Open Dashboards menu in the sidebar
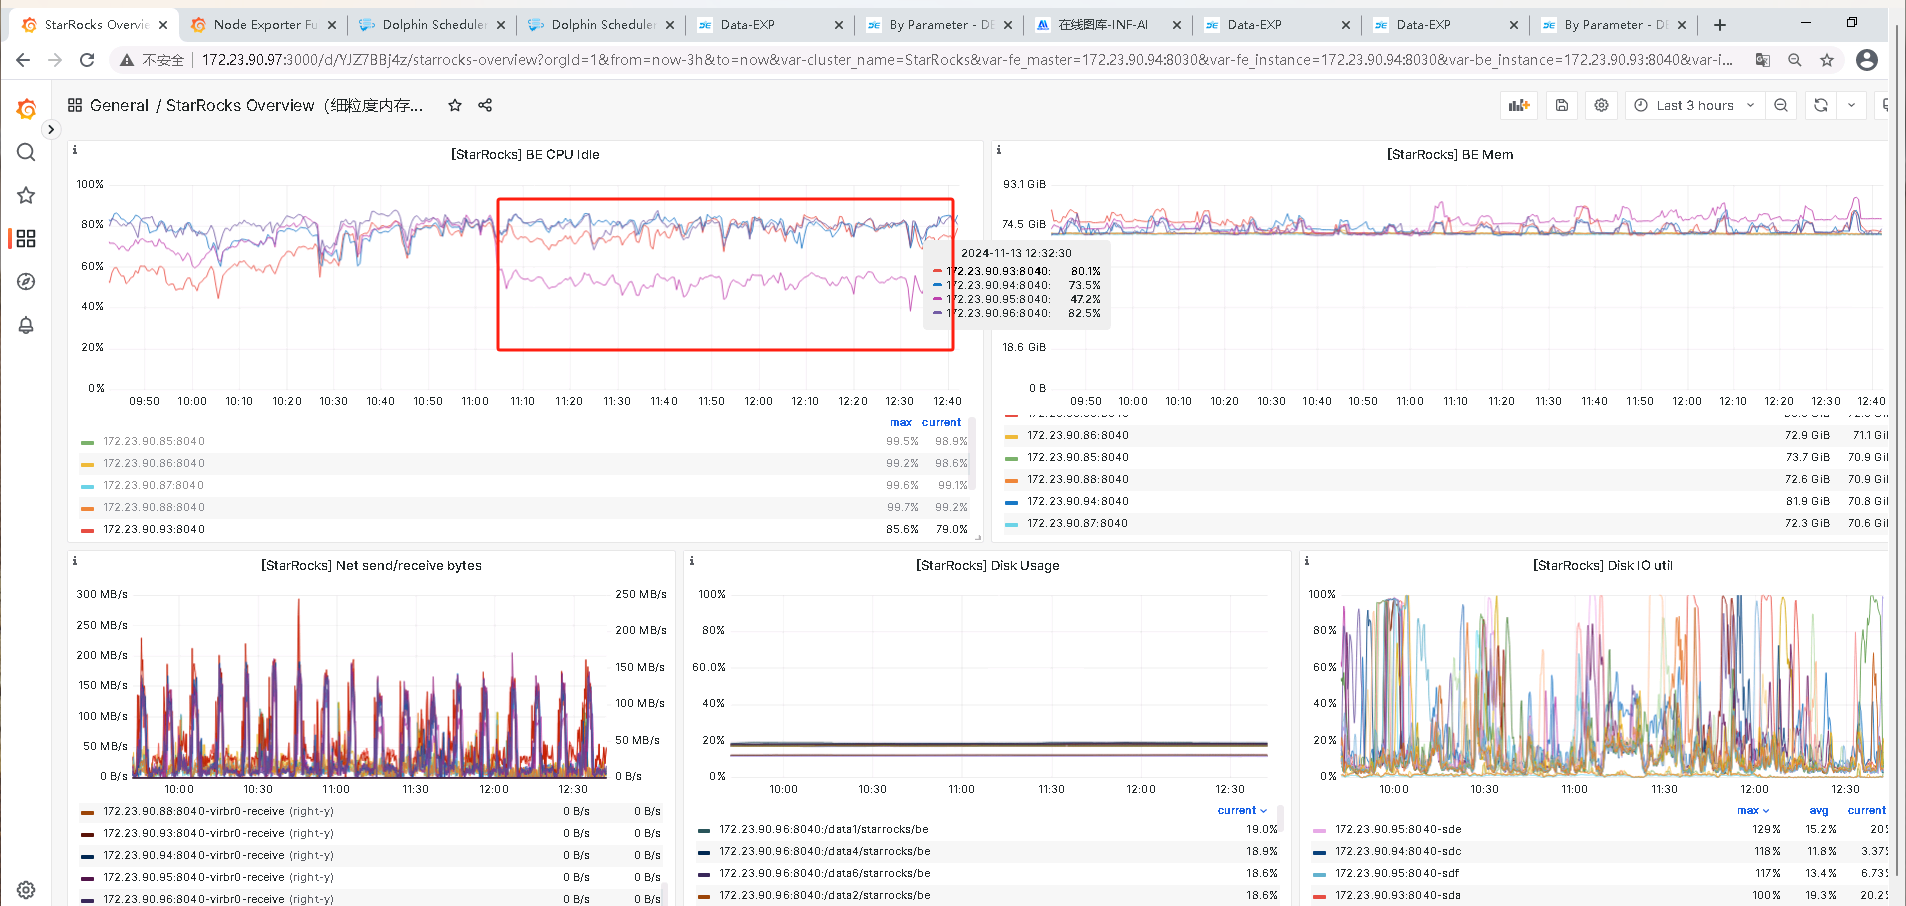1906x906 pixels. click(26, 238)
